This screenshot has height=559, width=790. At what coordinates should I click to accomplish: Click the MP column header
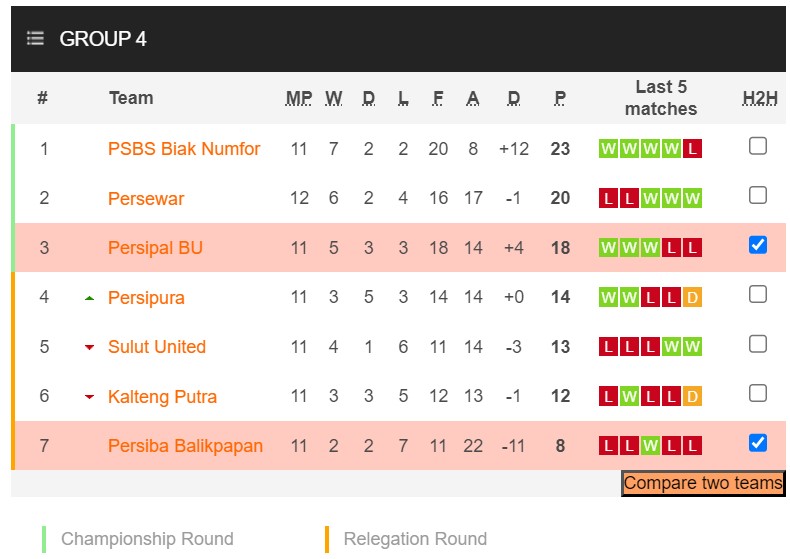(x=299, y=98)
